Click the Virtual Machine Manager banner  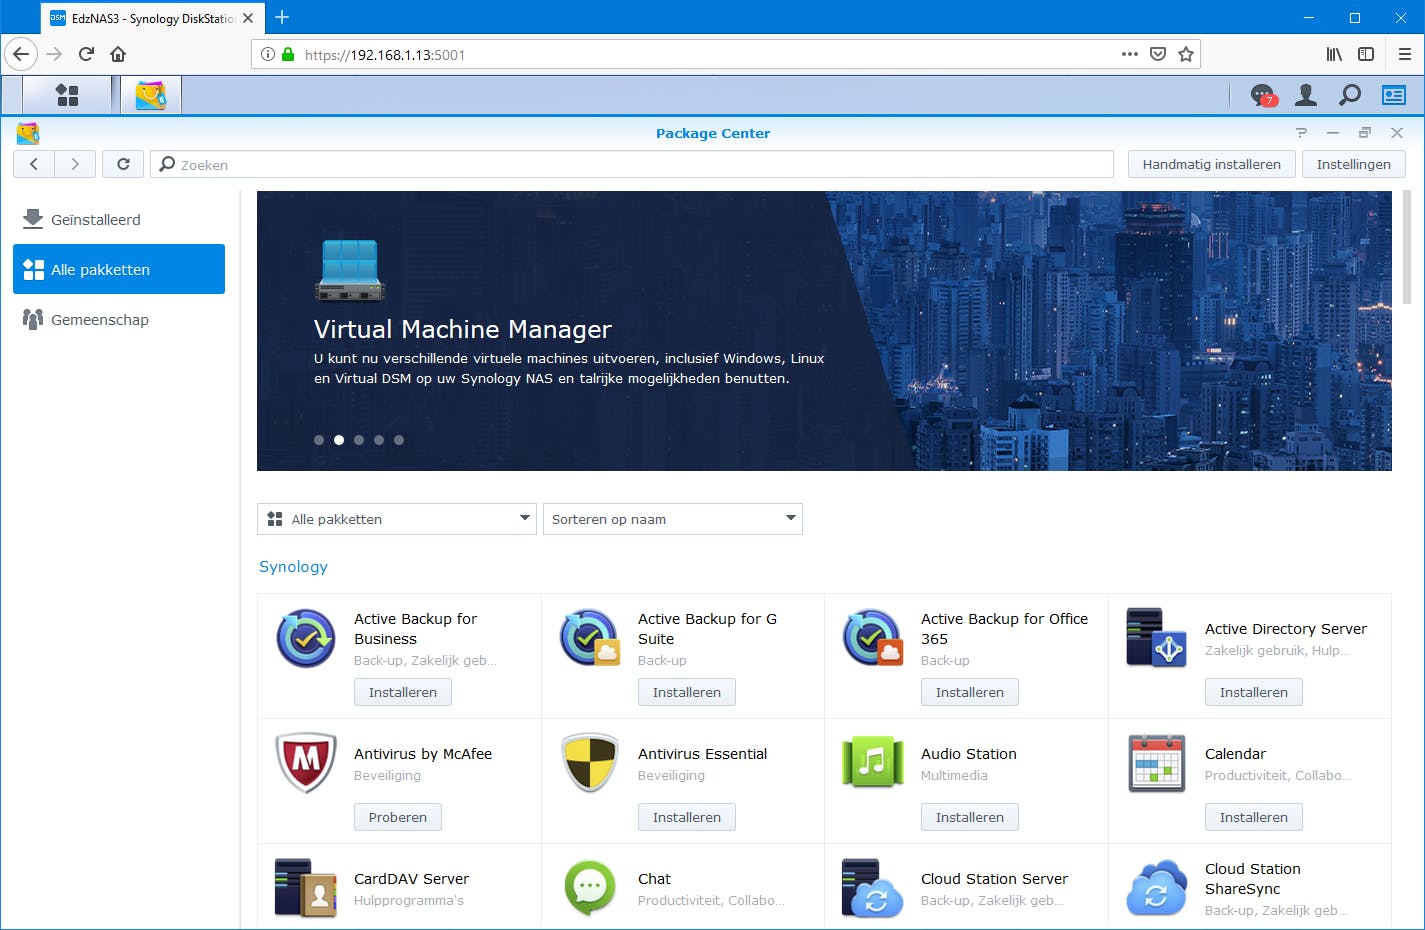pyautogui.click(x=824, y=331)
